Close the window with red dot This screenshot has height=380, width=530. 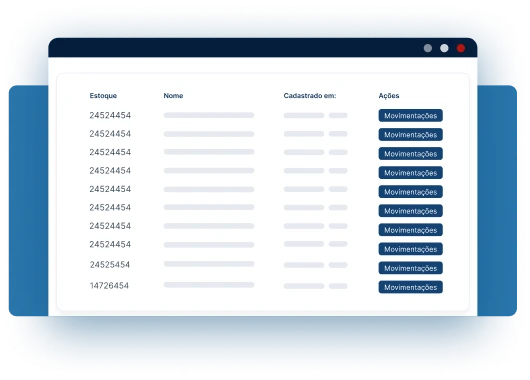click(461, 48)
